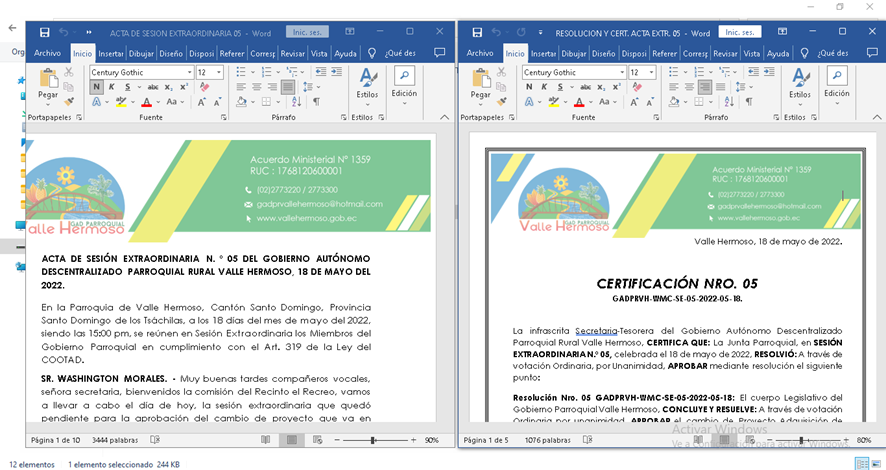886x470 pixels.
Task: Click zoom slider in left window status bar
Action: pyautogui.click(x=374, y=440)
